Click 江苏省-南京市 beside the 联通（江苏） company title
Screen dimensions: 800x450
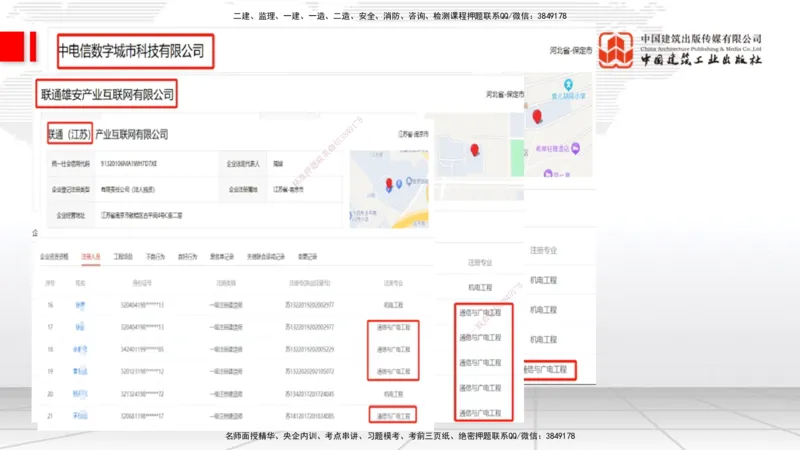pyautogui.click(x=413, y=134)
